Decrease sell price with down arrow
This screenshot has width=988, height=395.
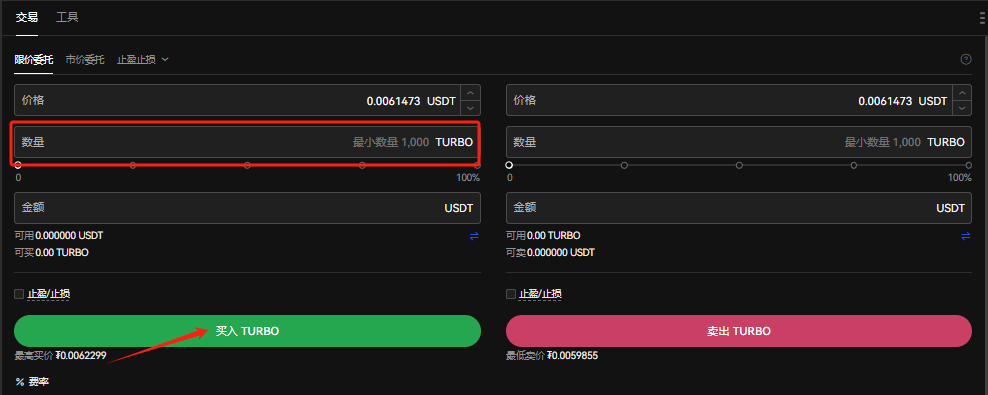[x=962, y=108]
